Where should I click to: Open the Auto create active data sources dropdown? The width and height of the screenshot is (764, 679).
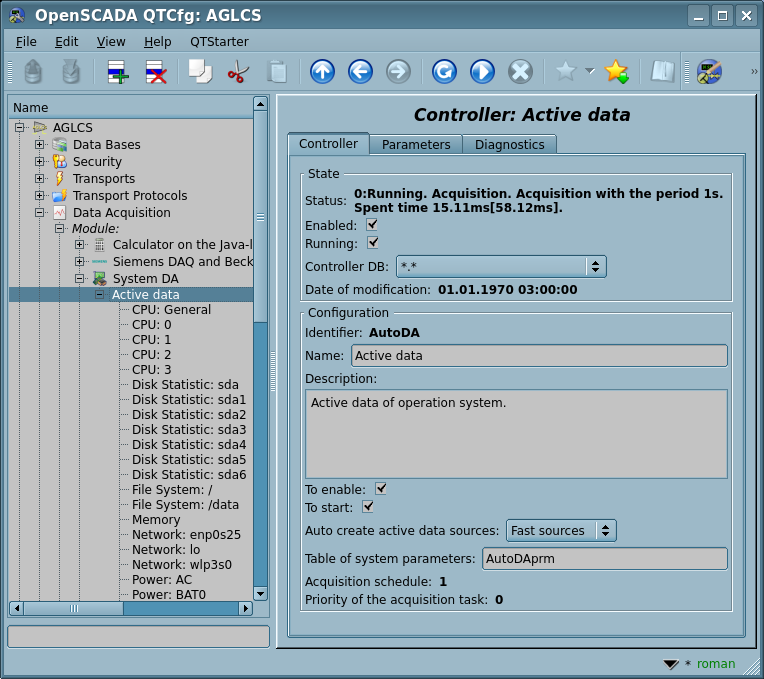(x=561, y=530)
